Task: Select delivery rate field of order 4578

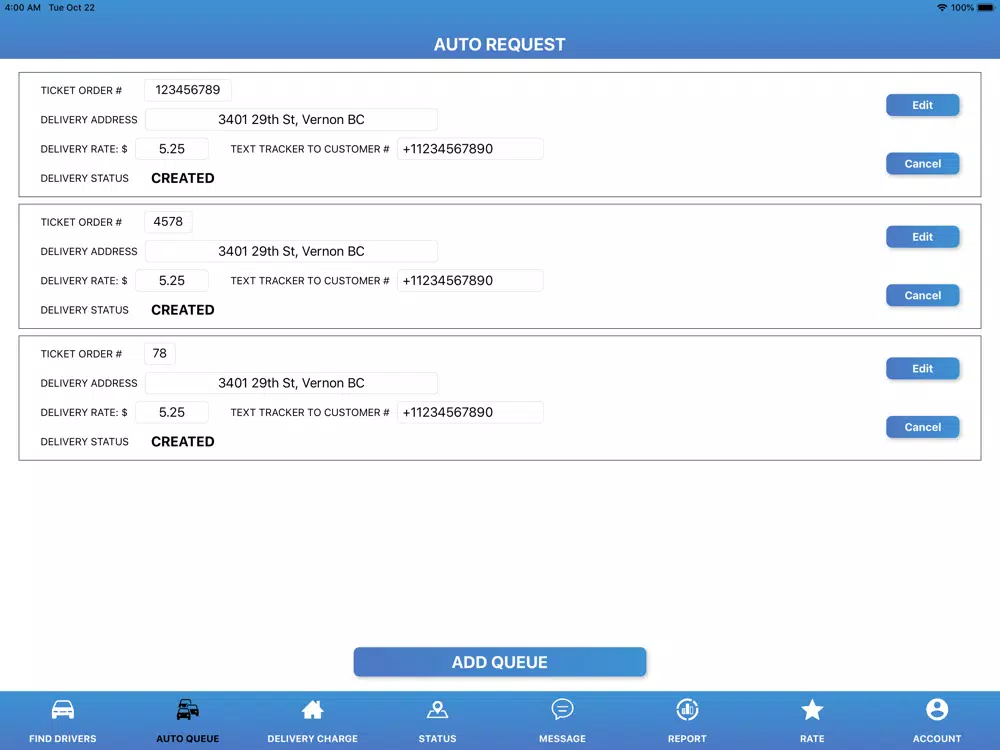Action: [172, 281]
